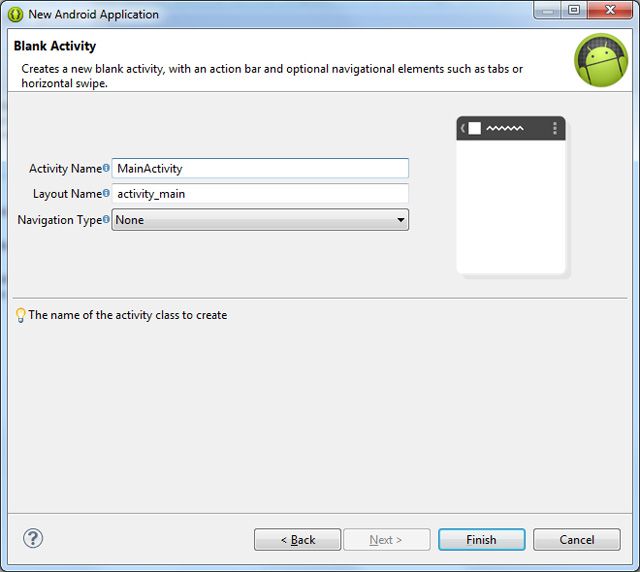Click the info icon beside Layout Name
This screenshot has width=640, height=572.
106,193
